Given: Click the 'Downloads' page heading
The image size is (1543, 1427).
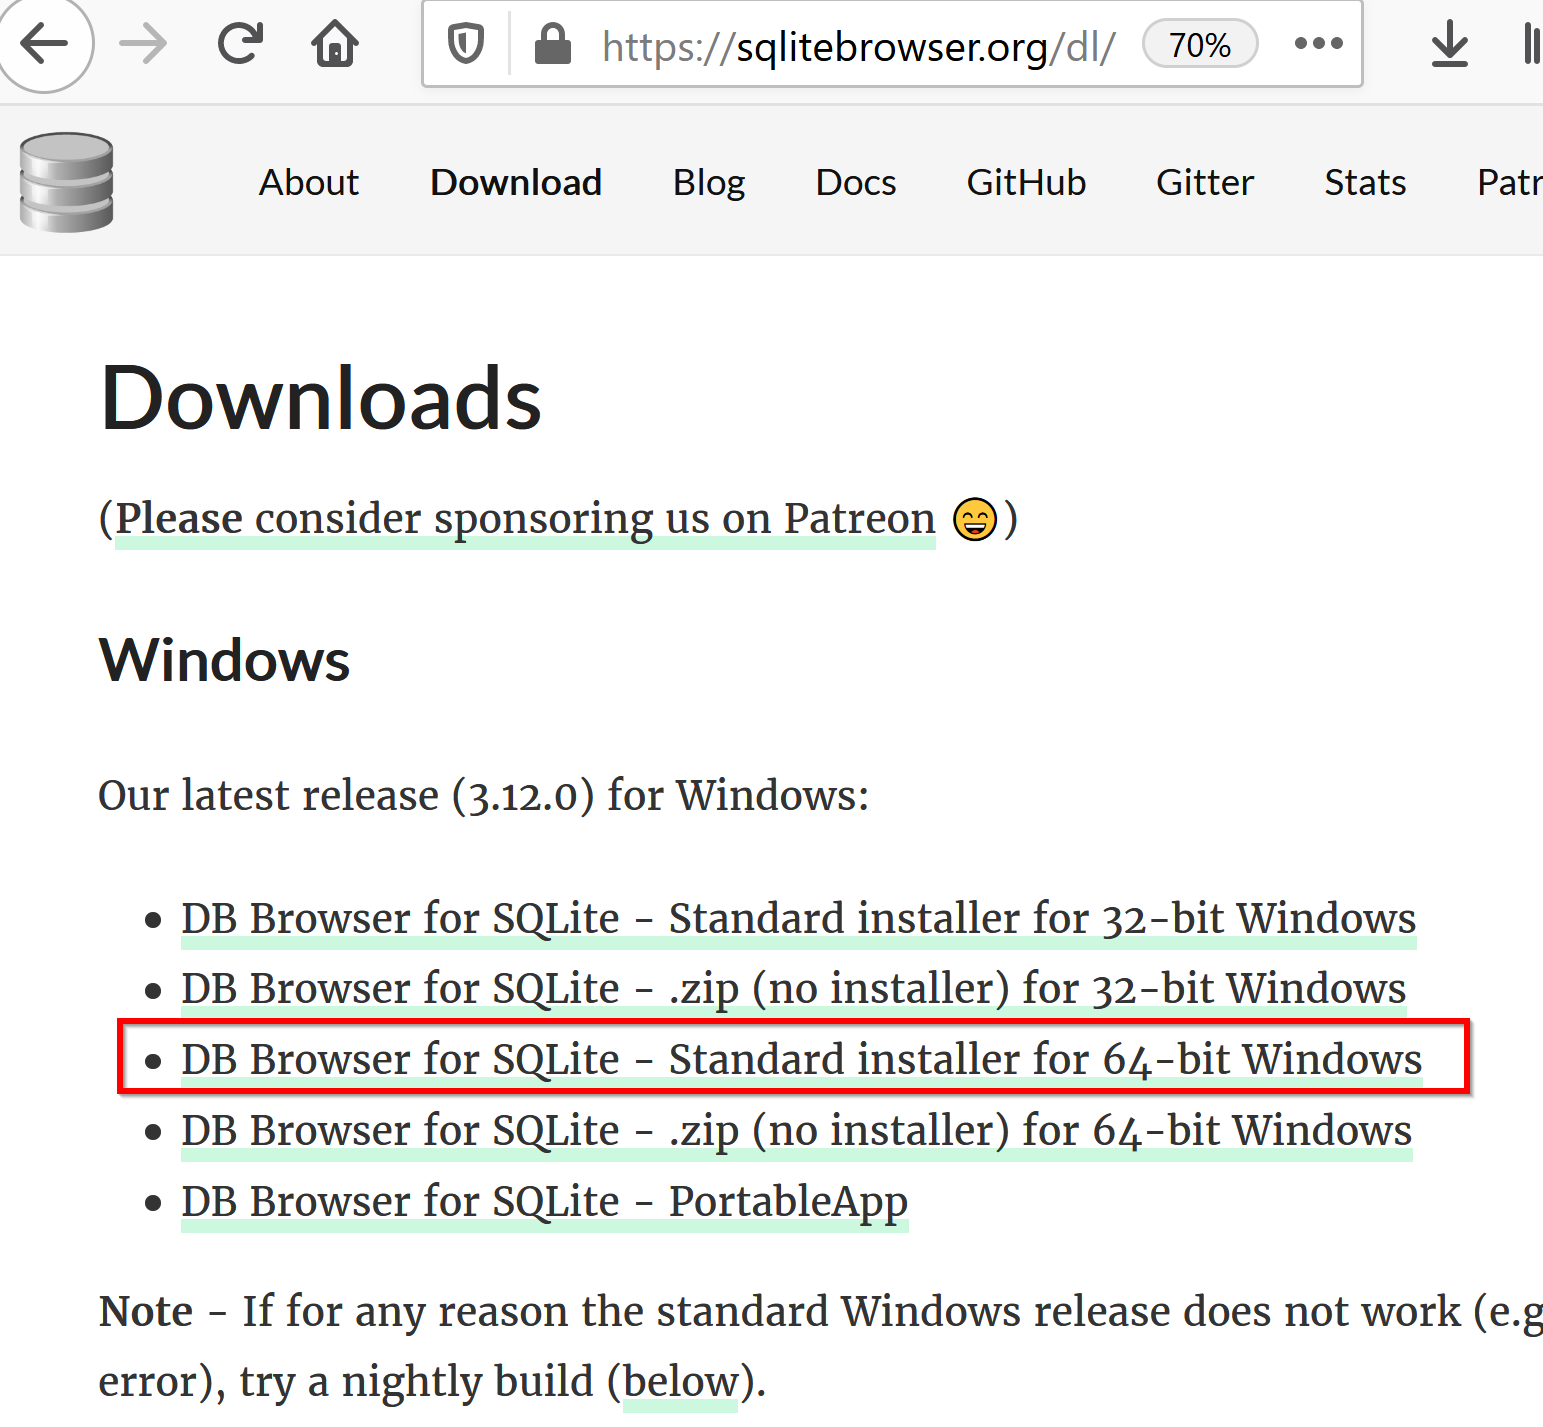Looking at the screenshot, I should (321, 398).
